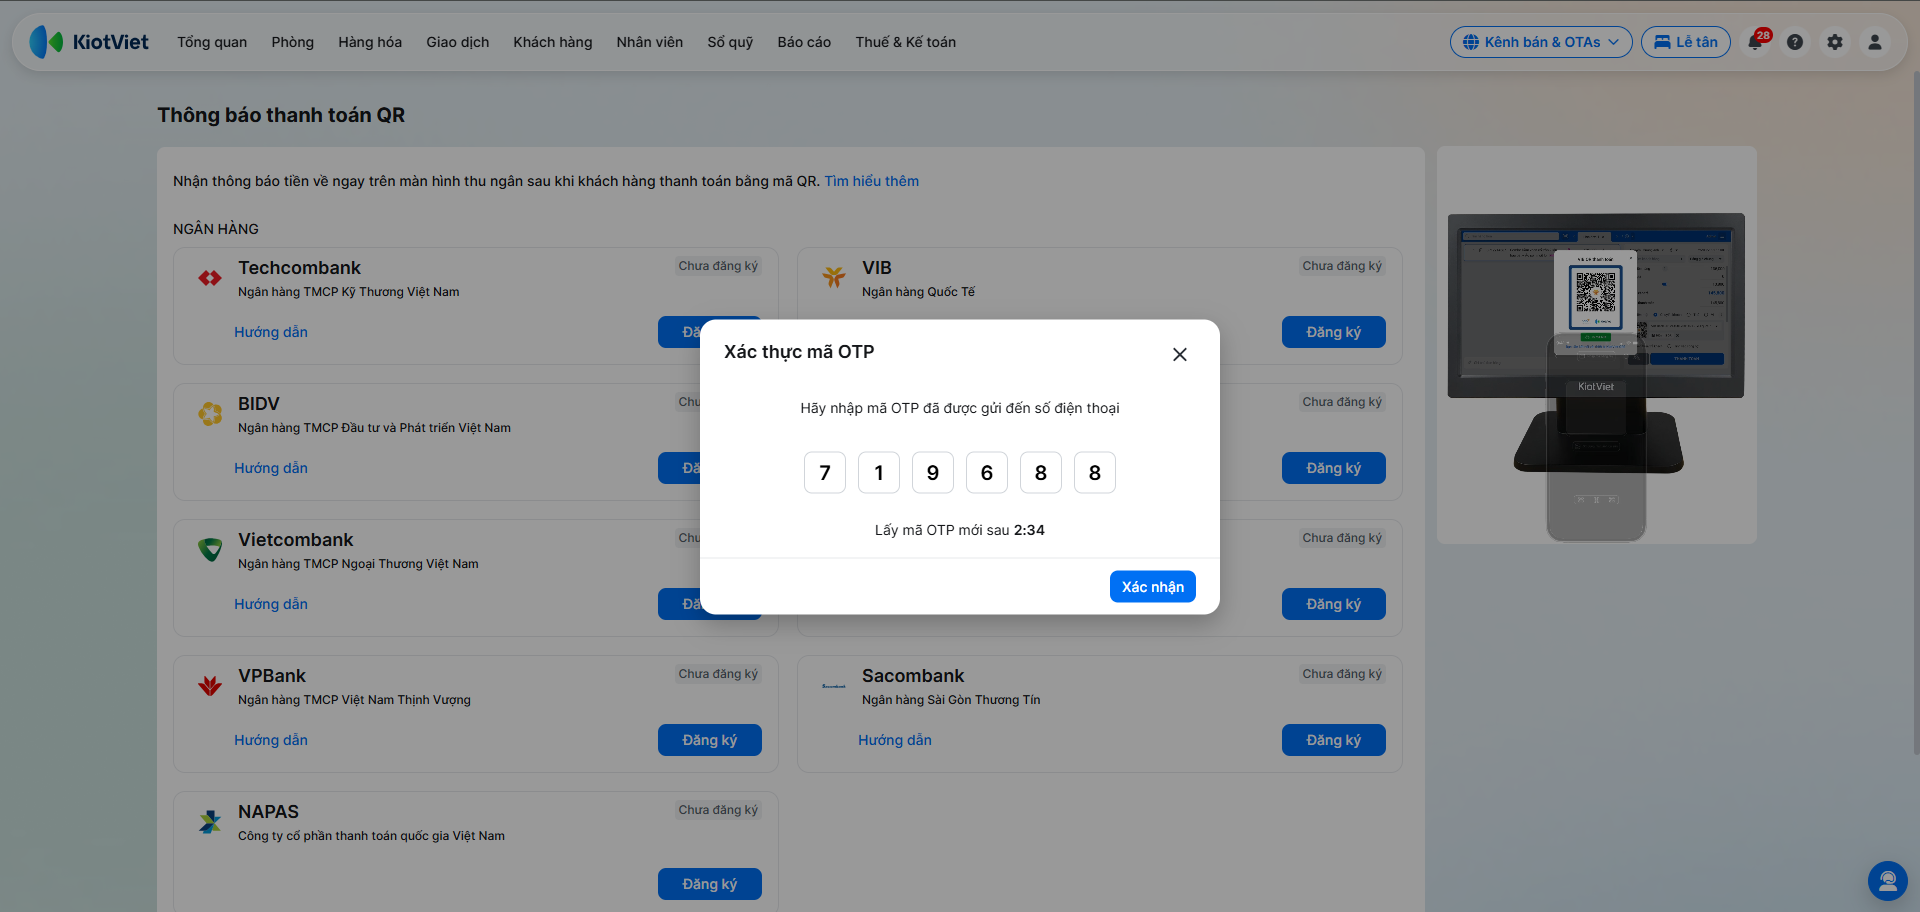Open the Tổng quan menu
The image size is (1920, 912).
click(x=212, y=42)
